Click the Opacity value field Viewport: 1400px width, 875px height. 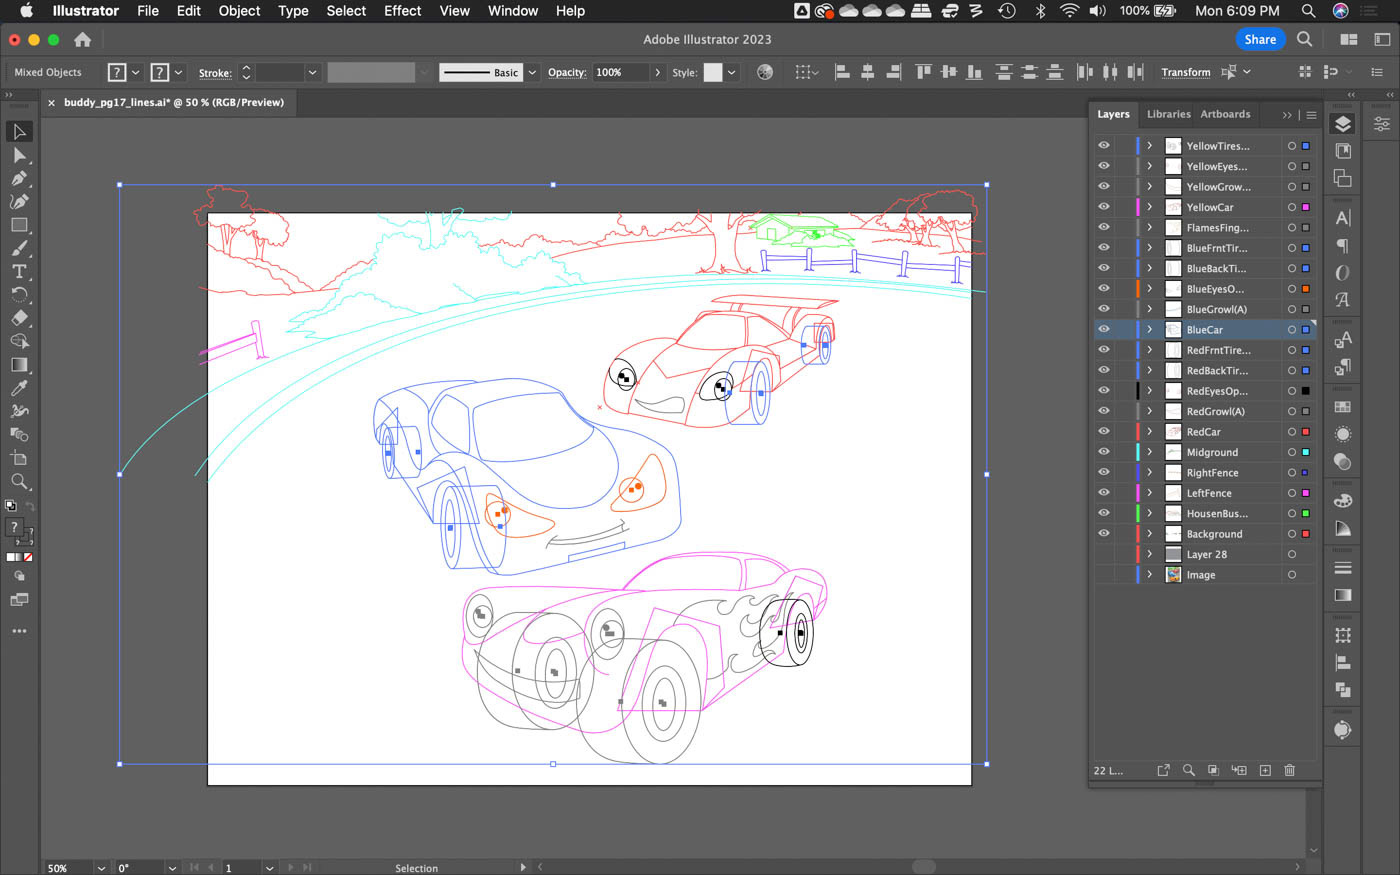(x=621, y=72)
